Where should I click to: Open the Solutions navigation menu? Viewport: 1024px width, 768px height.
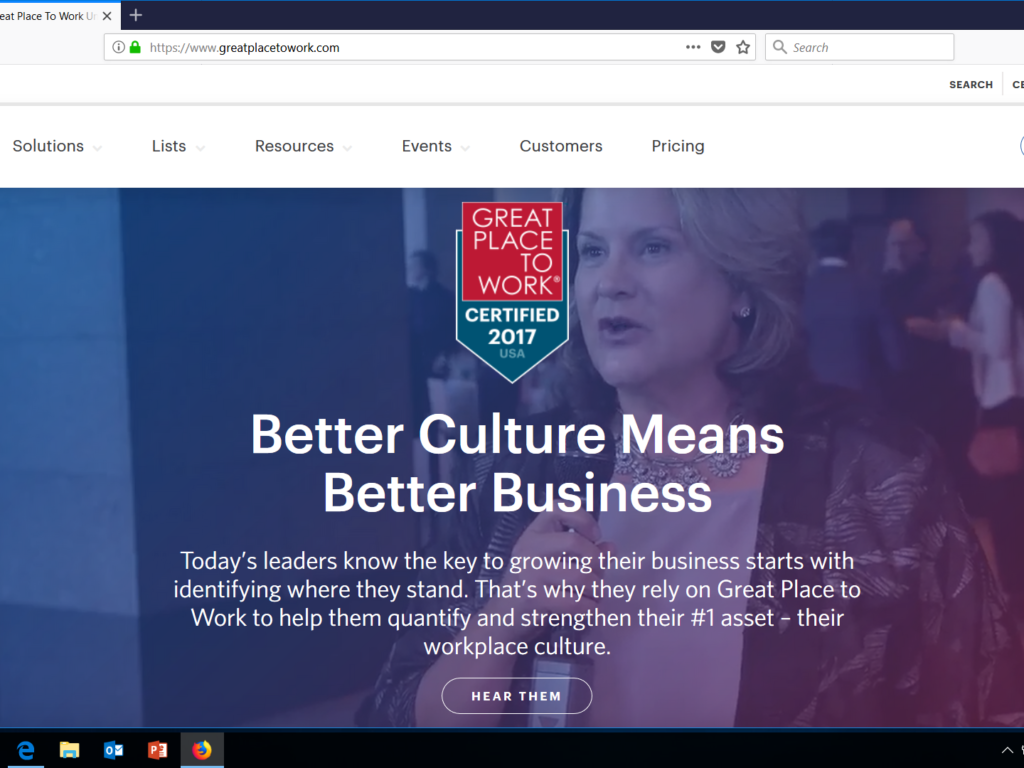click(48, 146)
